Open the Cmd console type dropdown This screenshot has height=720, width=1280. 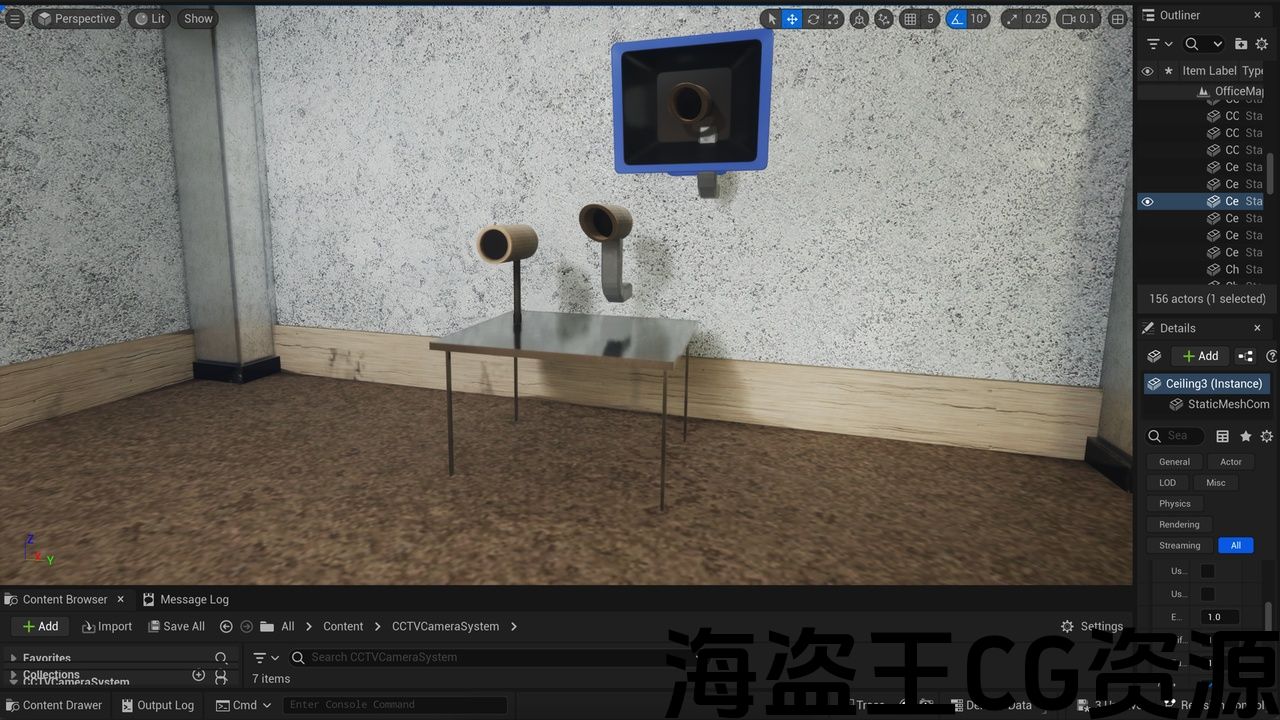point(244,705)
